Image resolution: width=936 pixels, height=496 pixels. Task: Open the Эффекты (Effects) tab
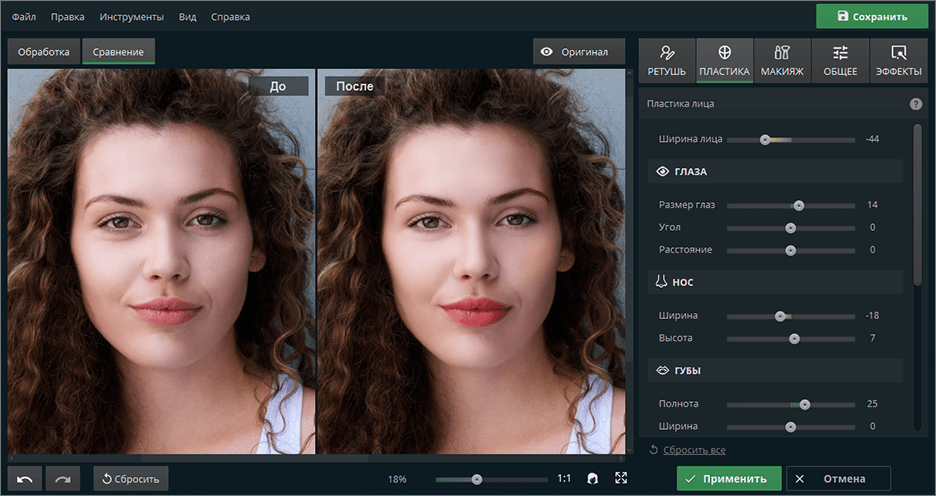[x=898, y=60]
